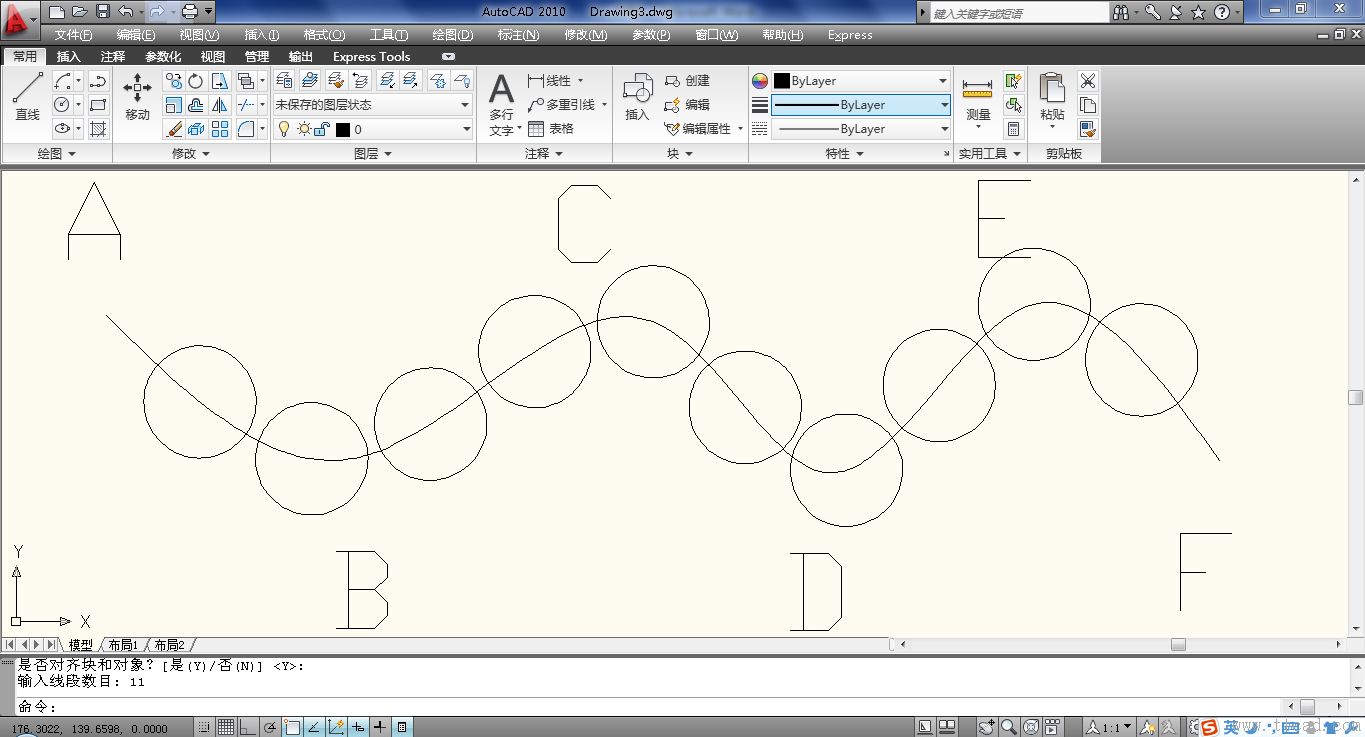1365x737 pixels.
Task: Toggle Snap Mode in status bar
Action: click(205, 727)
